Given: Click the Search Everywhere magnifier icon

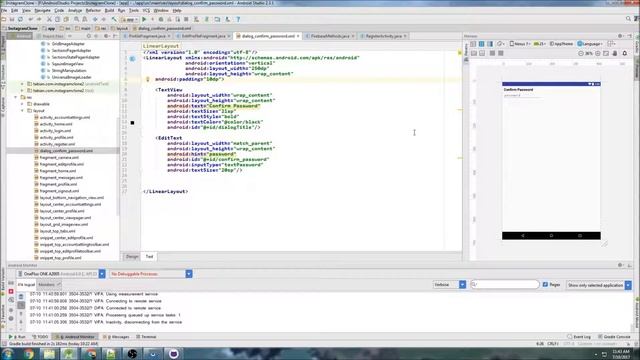Looking at the screenshot, I should coord(628,19).
